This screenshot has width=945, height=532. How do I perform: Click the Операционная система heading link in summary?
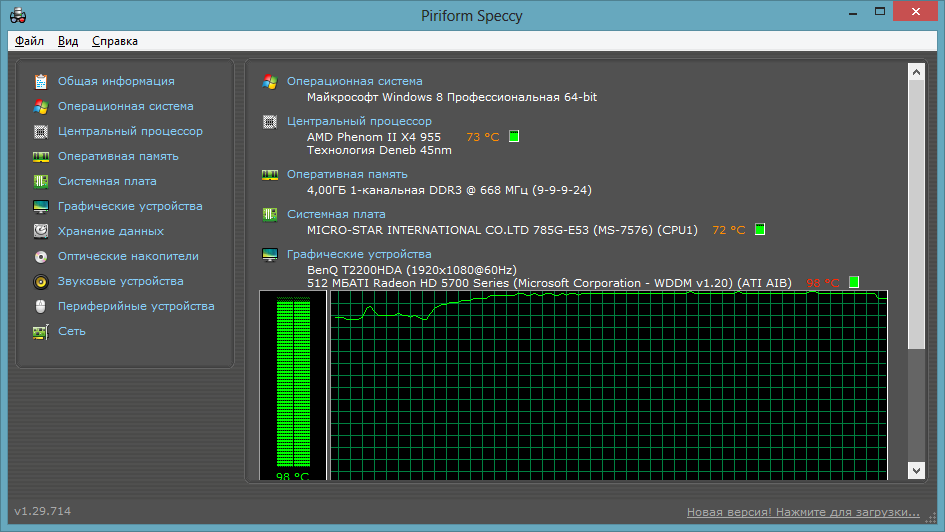(354, 81)
